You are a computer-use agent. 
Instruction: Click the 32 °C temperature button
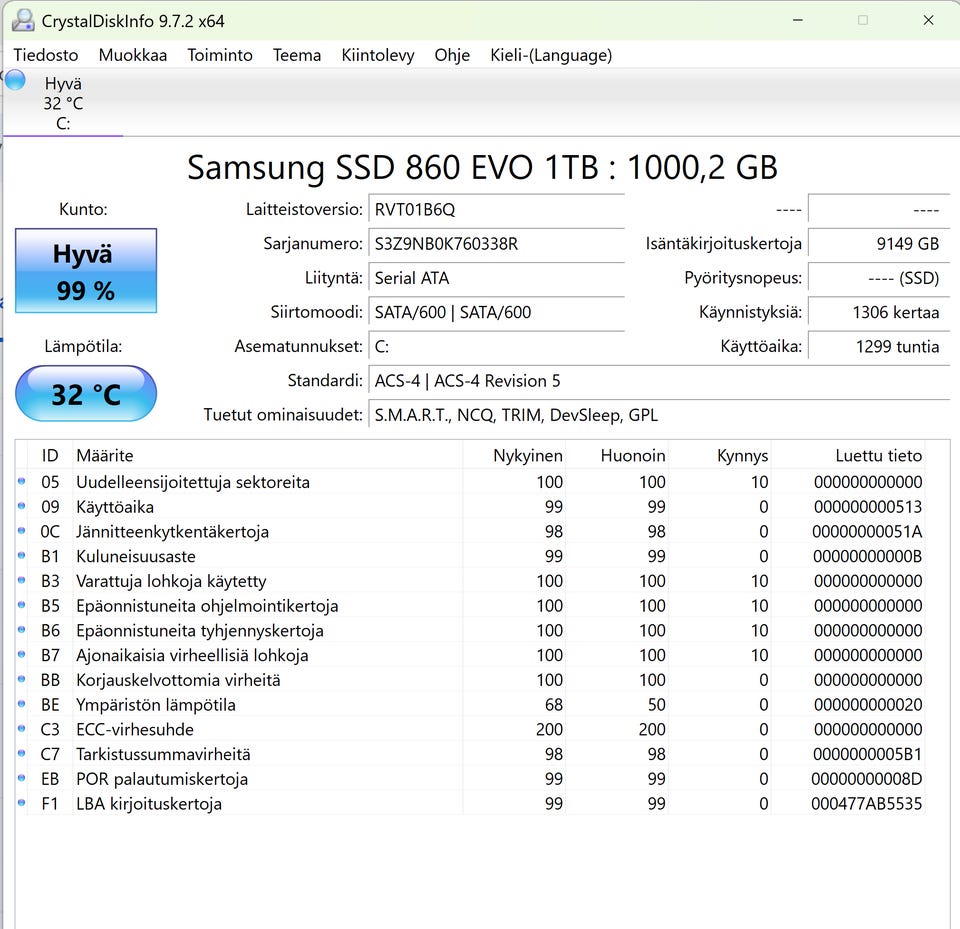pyautogui.click(x=86, y=394)
